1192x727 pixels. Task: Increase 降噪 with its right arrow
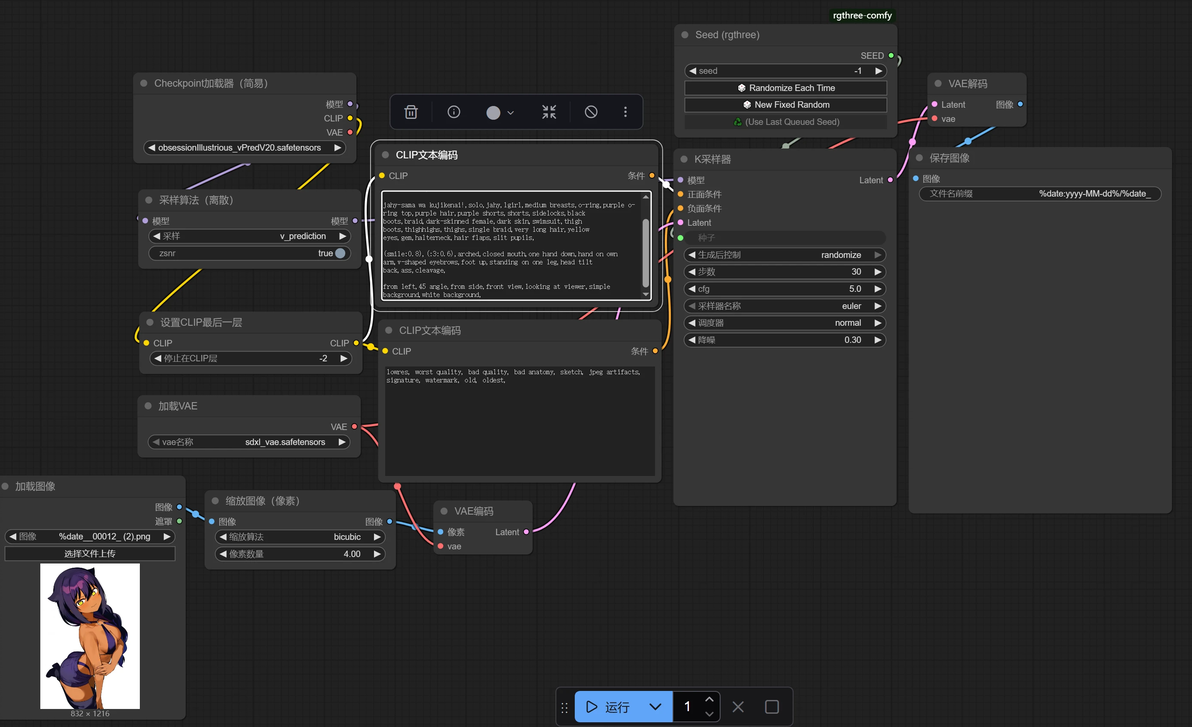click(x=877, y=340)
